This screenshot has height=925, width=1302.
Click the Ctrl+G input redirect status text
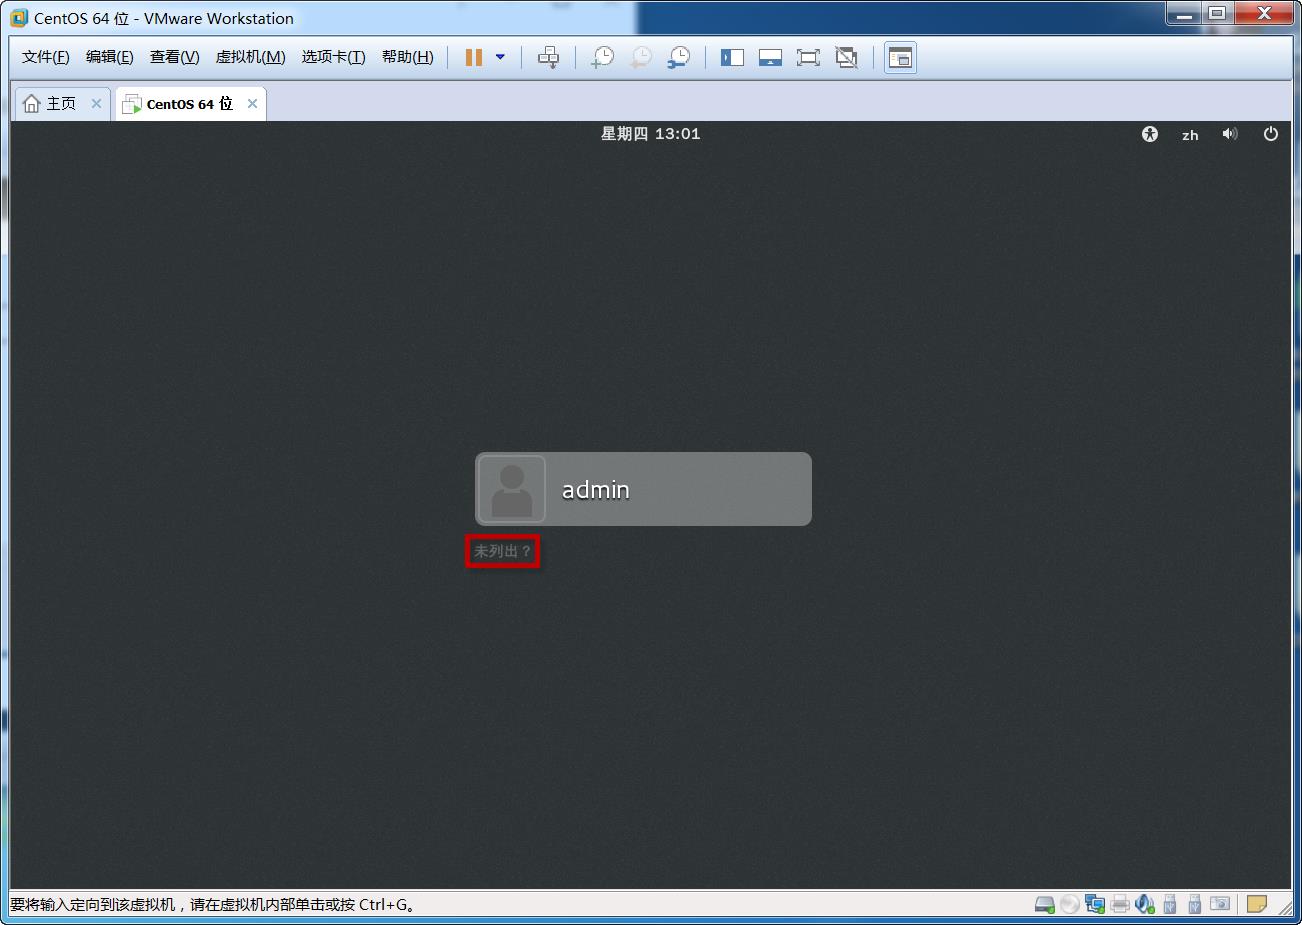tap(213, 905)
